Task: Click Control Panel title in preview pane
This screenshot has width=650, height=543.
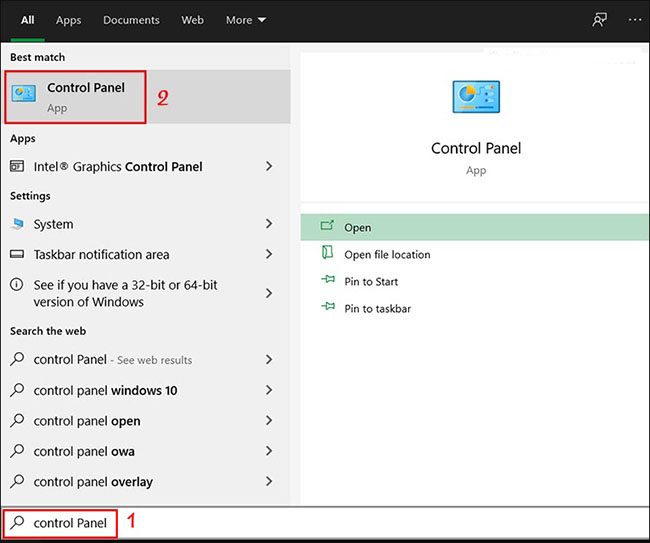Action: coord(476,148)
